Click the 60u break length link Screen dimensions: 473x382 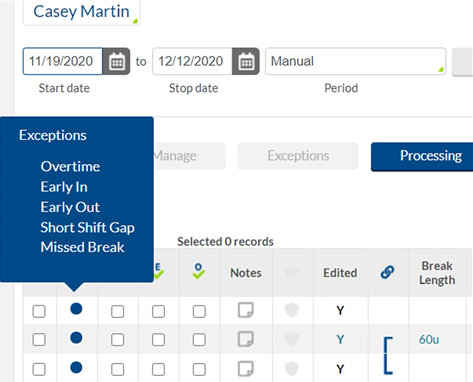(429, 340)
